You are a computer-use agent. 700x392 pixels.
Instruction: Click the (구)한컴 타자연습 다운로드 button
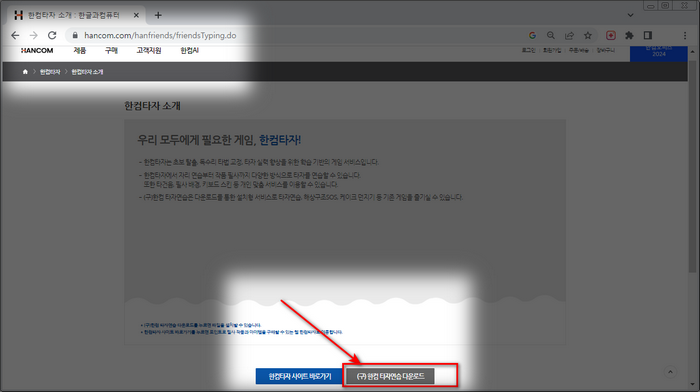(x=390, y=376)
